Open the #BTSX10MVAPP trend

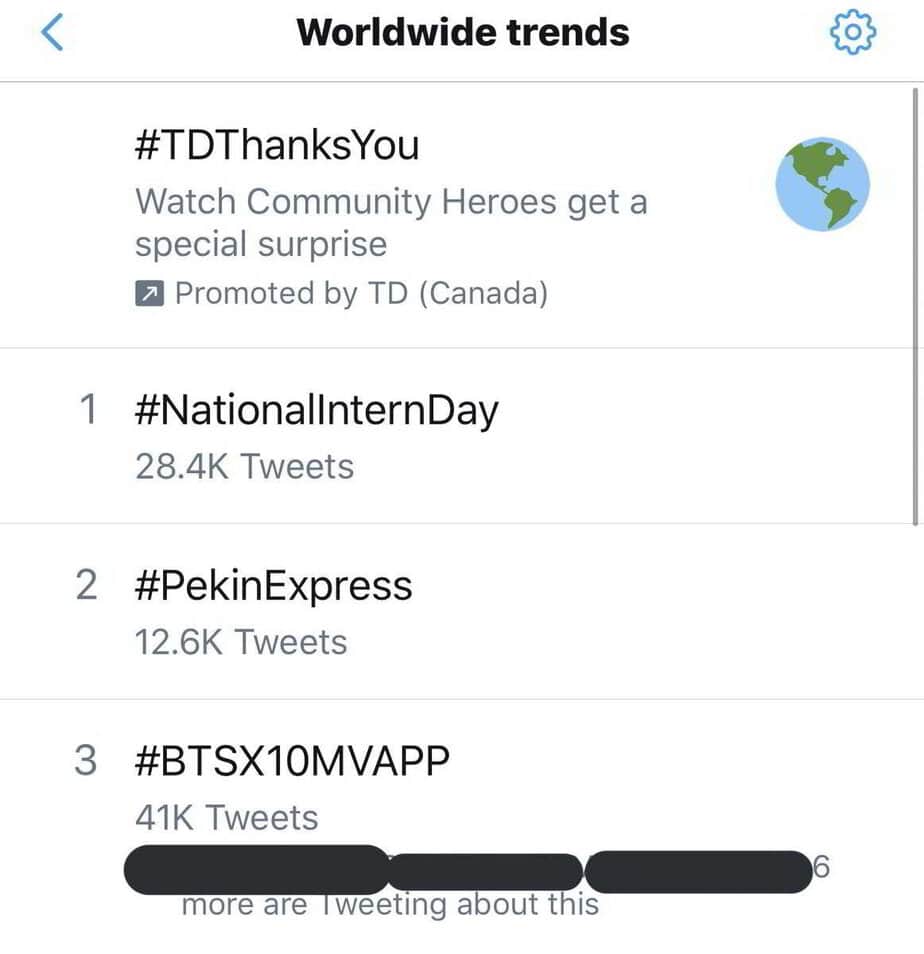(291, 762)
